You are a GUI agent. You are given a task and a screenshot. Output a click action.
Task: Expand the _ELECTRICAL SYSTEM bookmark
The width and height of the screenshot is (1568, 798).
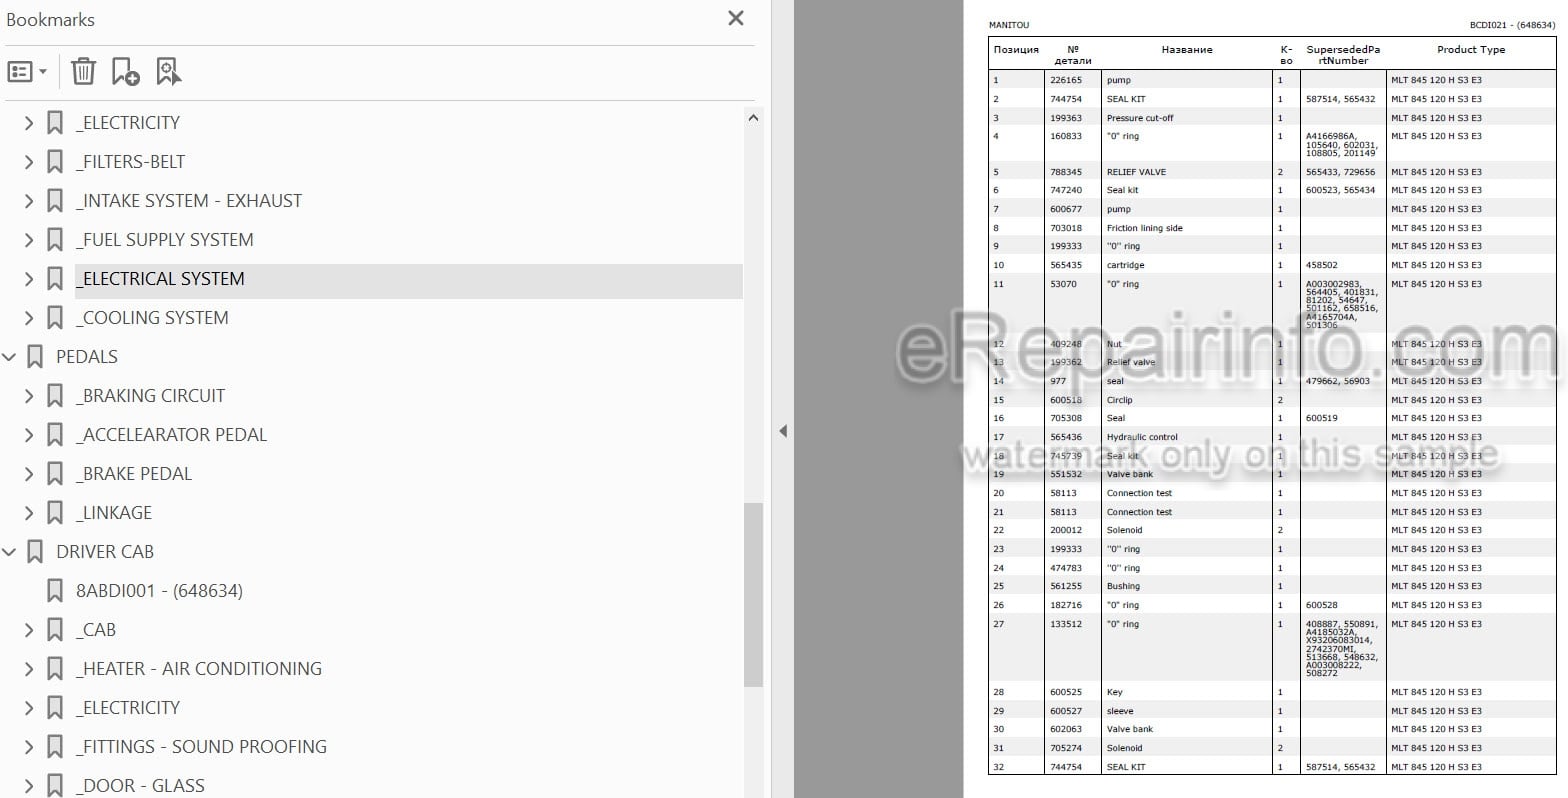(x=29, y=279)
